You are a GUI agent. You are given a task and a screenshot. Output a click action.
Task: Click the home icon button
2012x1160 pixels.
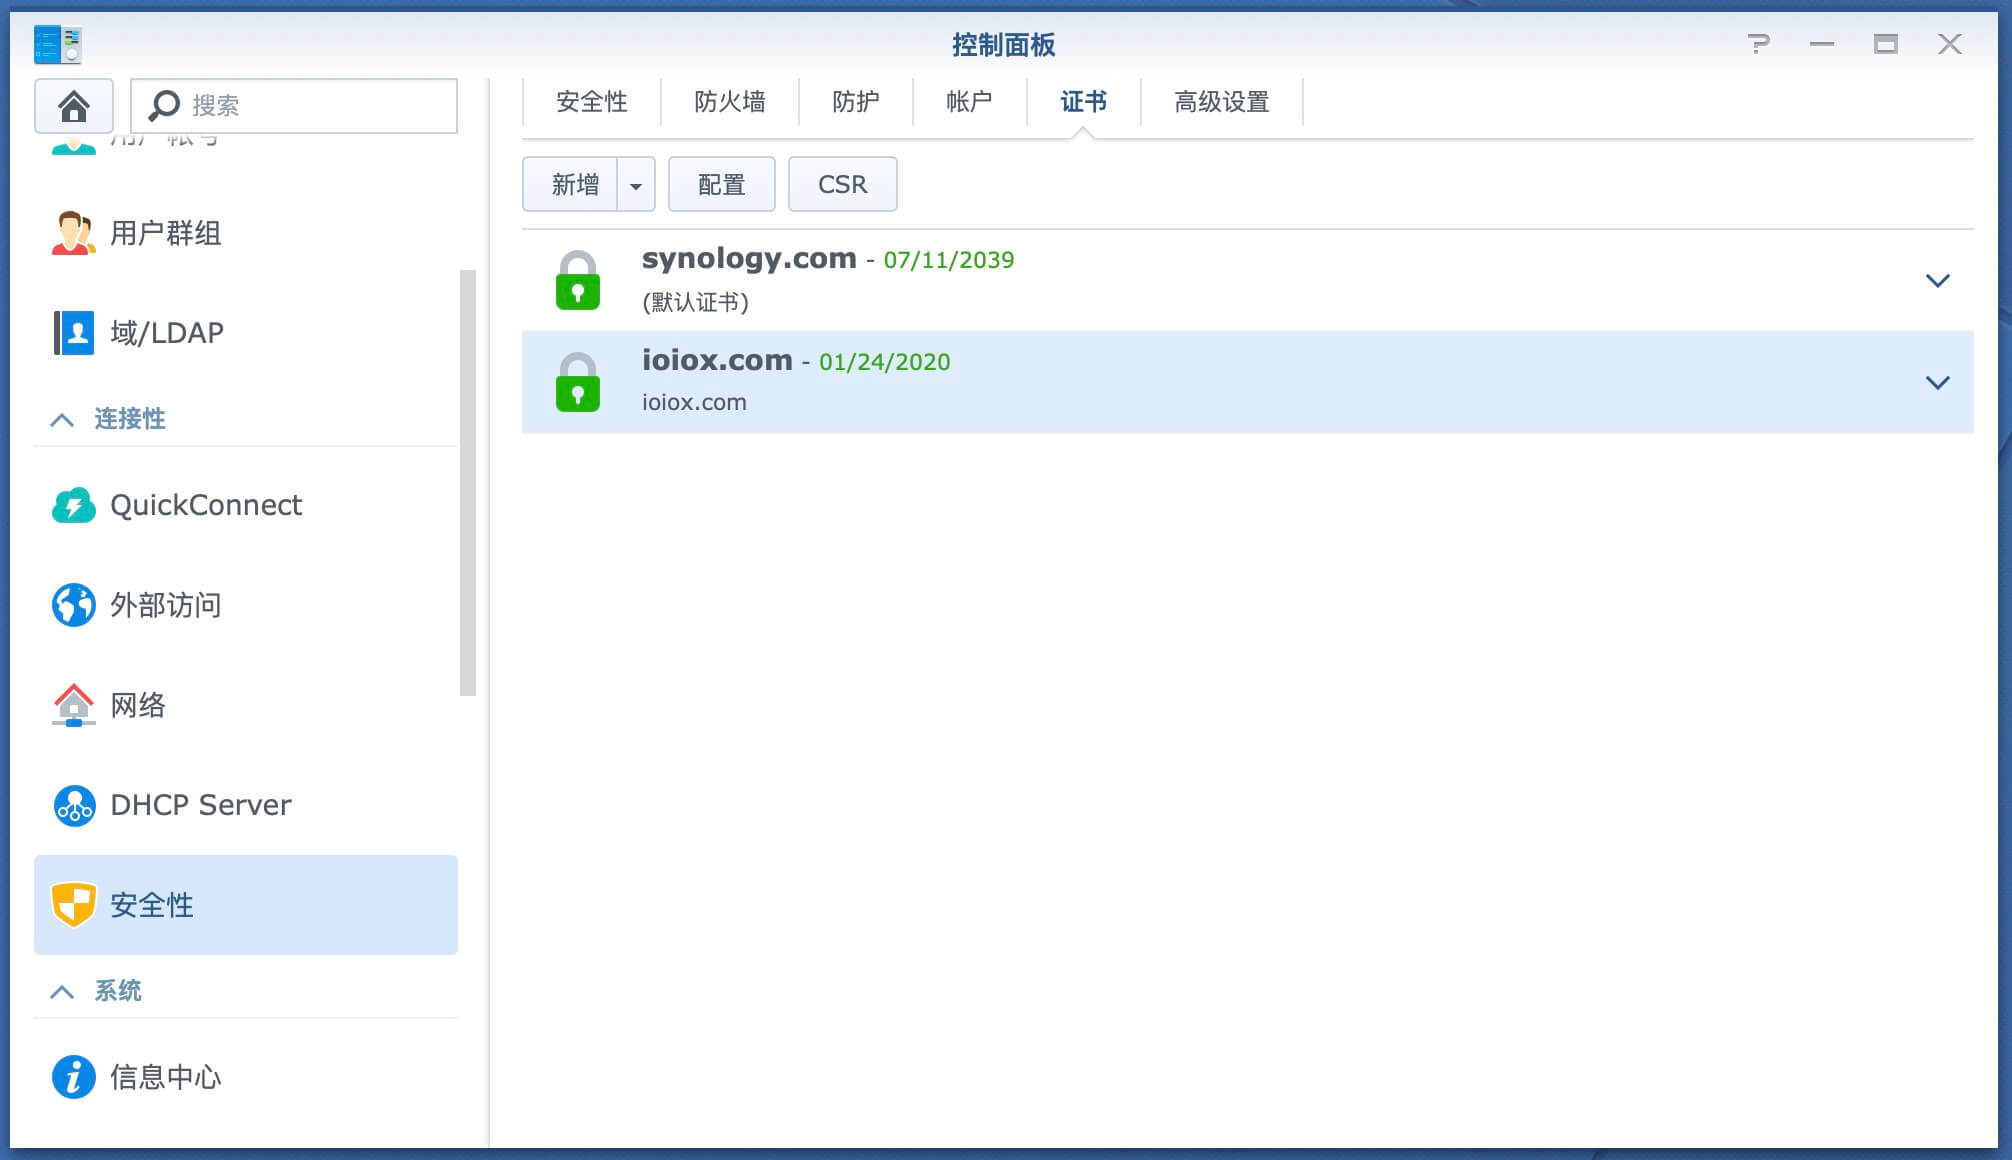[73, 106]
